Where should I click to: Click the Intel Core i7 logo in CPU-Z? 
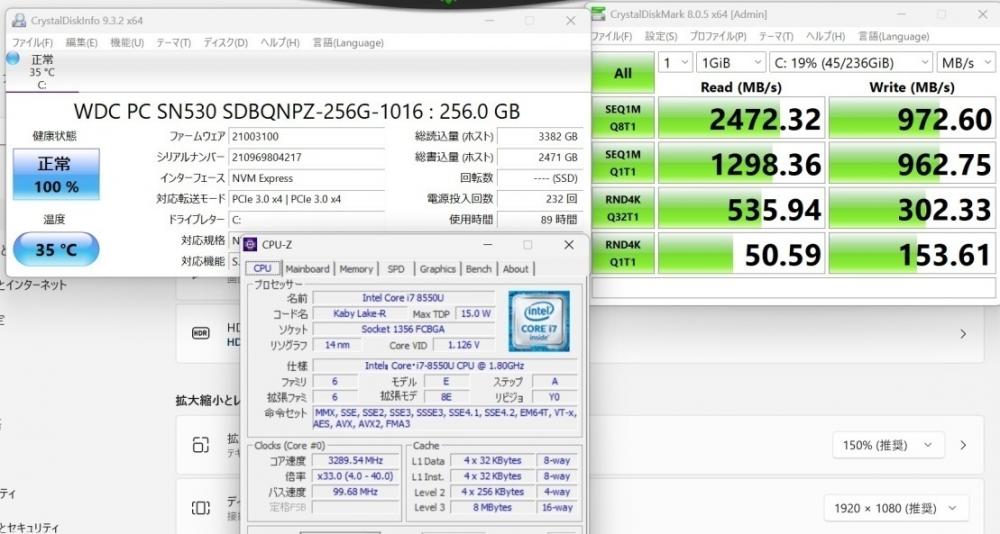[539, 321]
